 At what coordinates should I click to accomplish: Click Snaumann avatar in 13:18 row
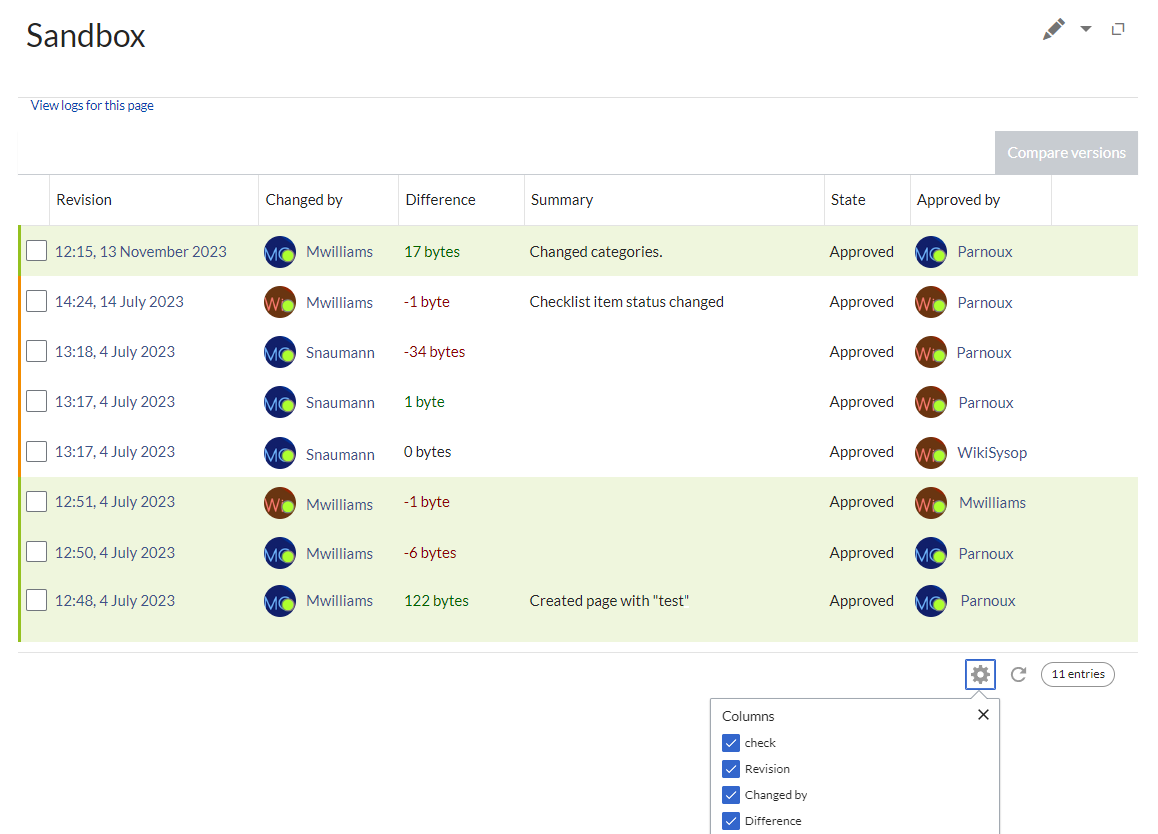coord(280,352)
